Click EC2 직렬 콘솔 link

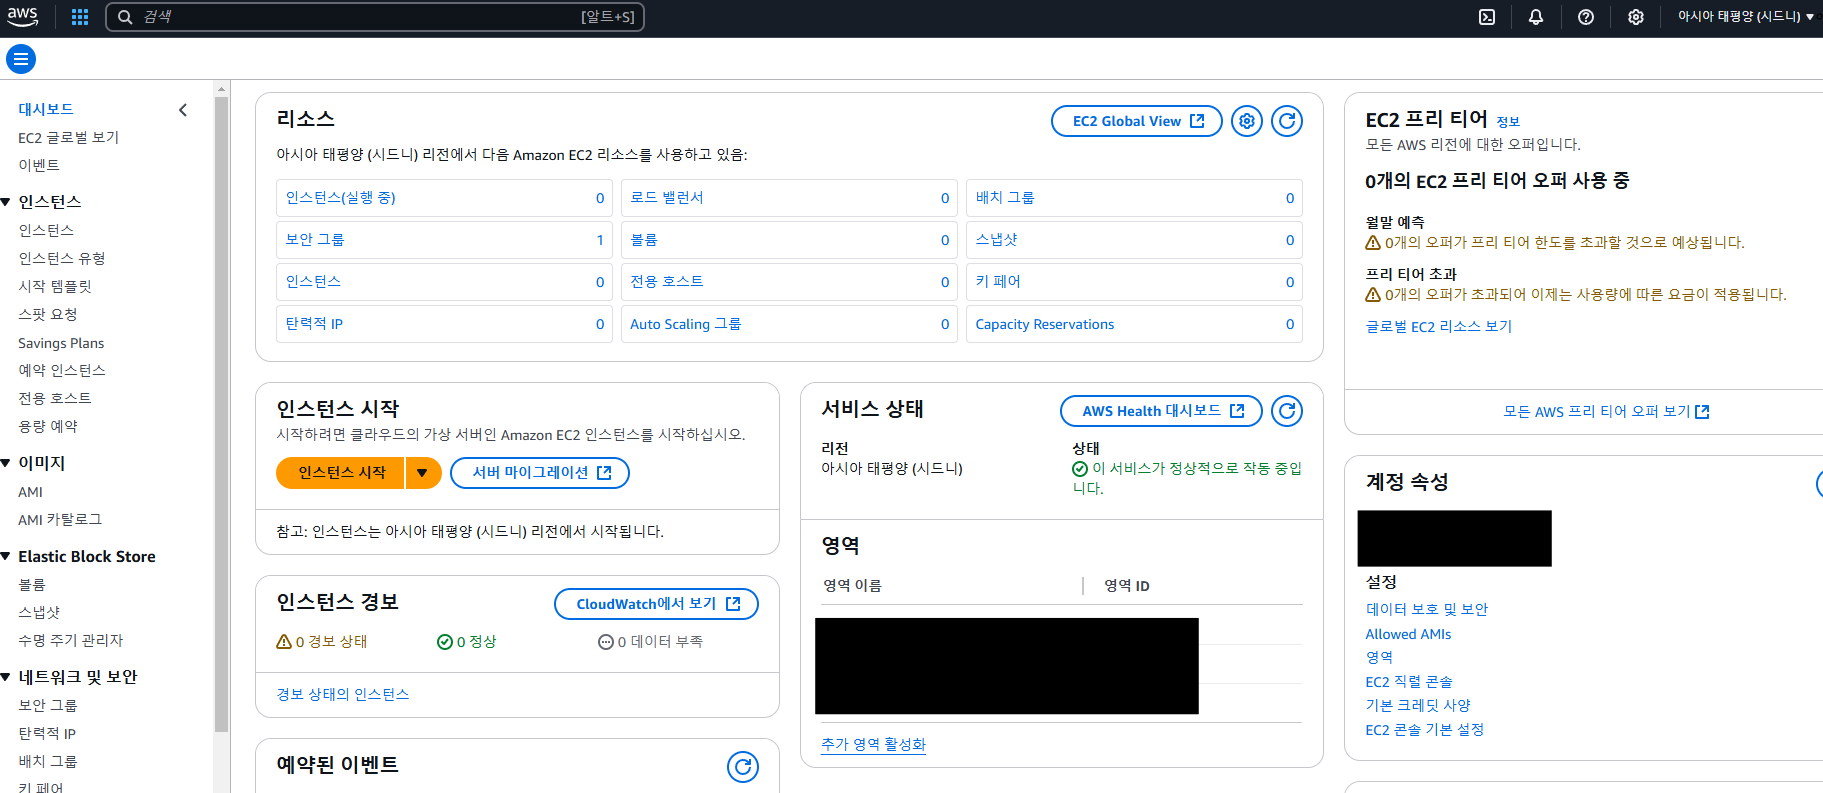point(1409,682)
